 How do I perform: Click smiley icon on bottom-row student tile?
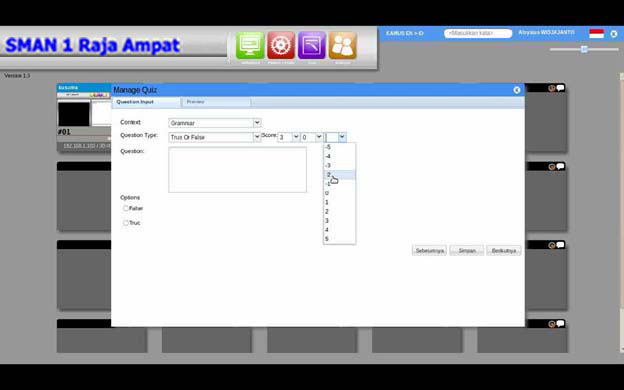click(x=552, y=324)
